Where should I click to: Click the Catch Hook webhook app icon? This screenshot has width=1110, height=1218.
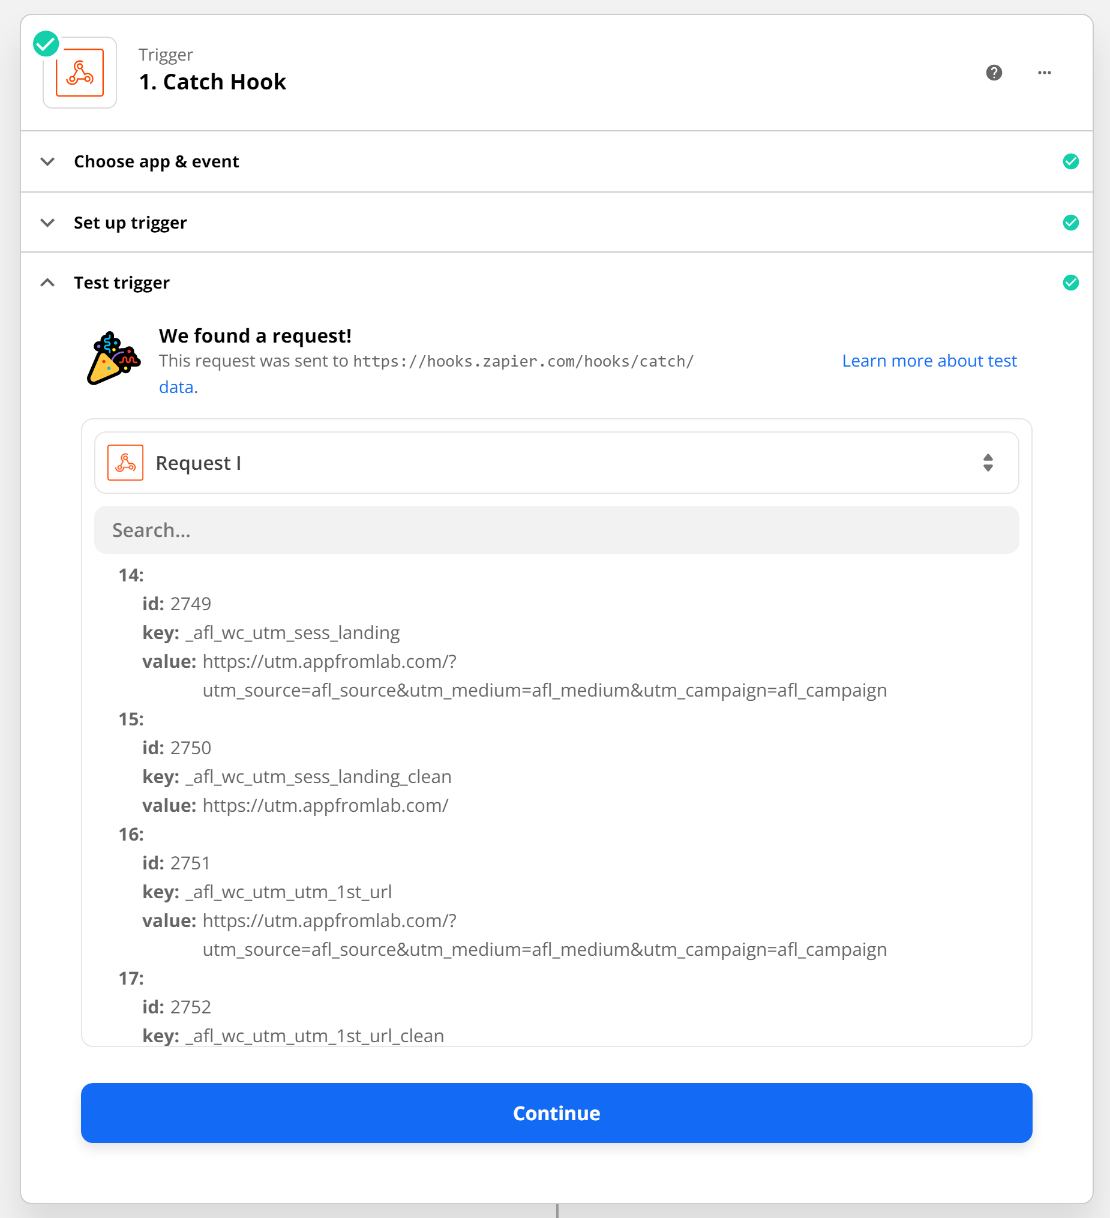[x=79, y=72]
